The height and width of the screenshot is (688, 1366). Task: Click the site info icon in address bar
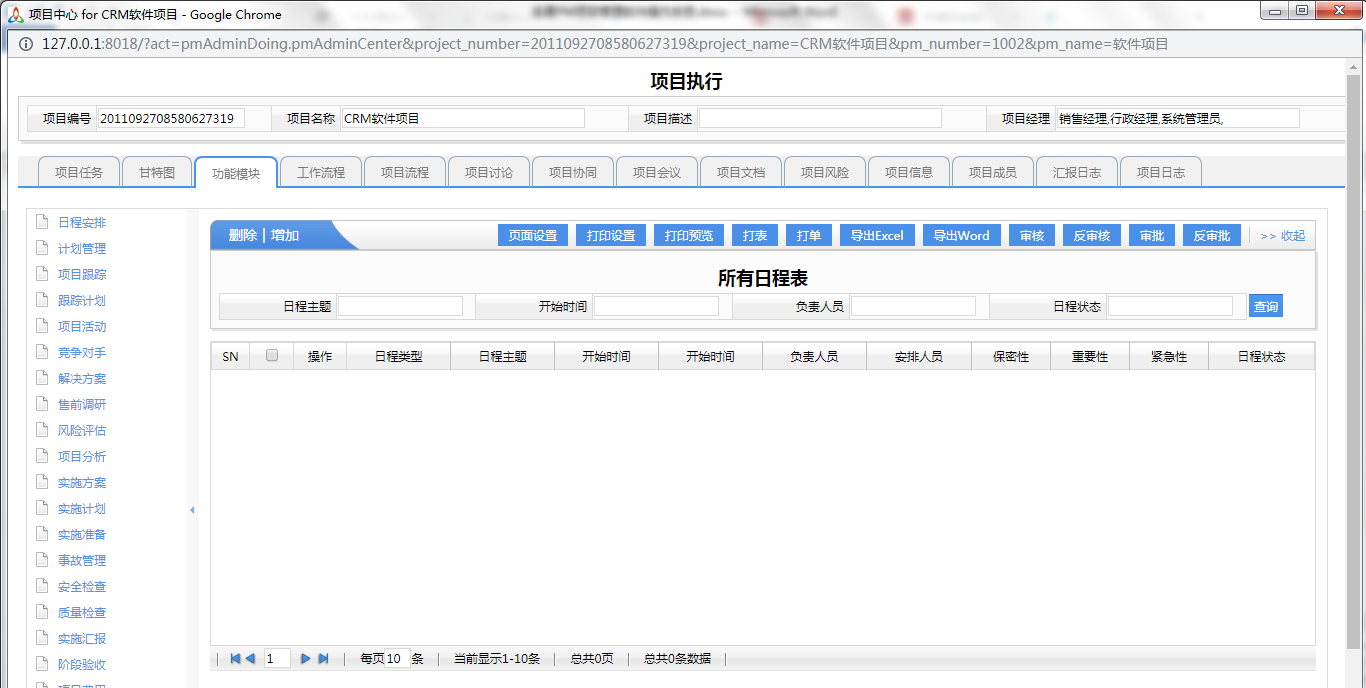coord(25,44)
